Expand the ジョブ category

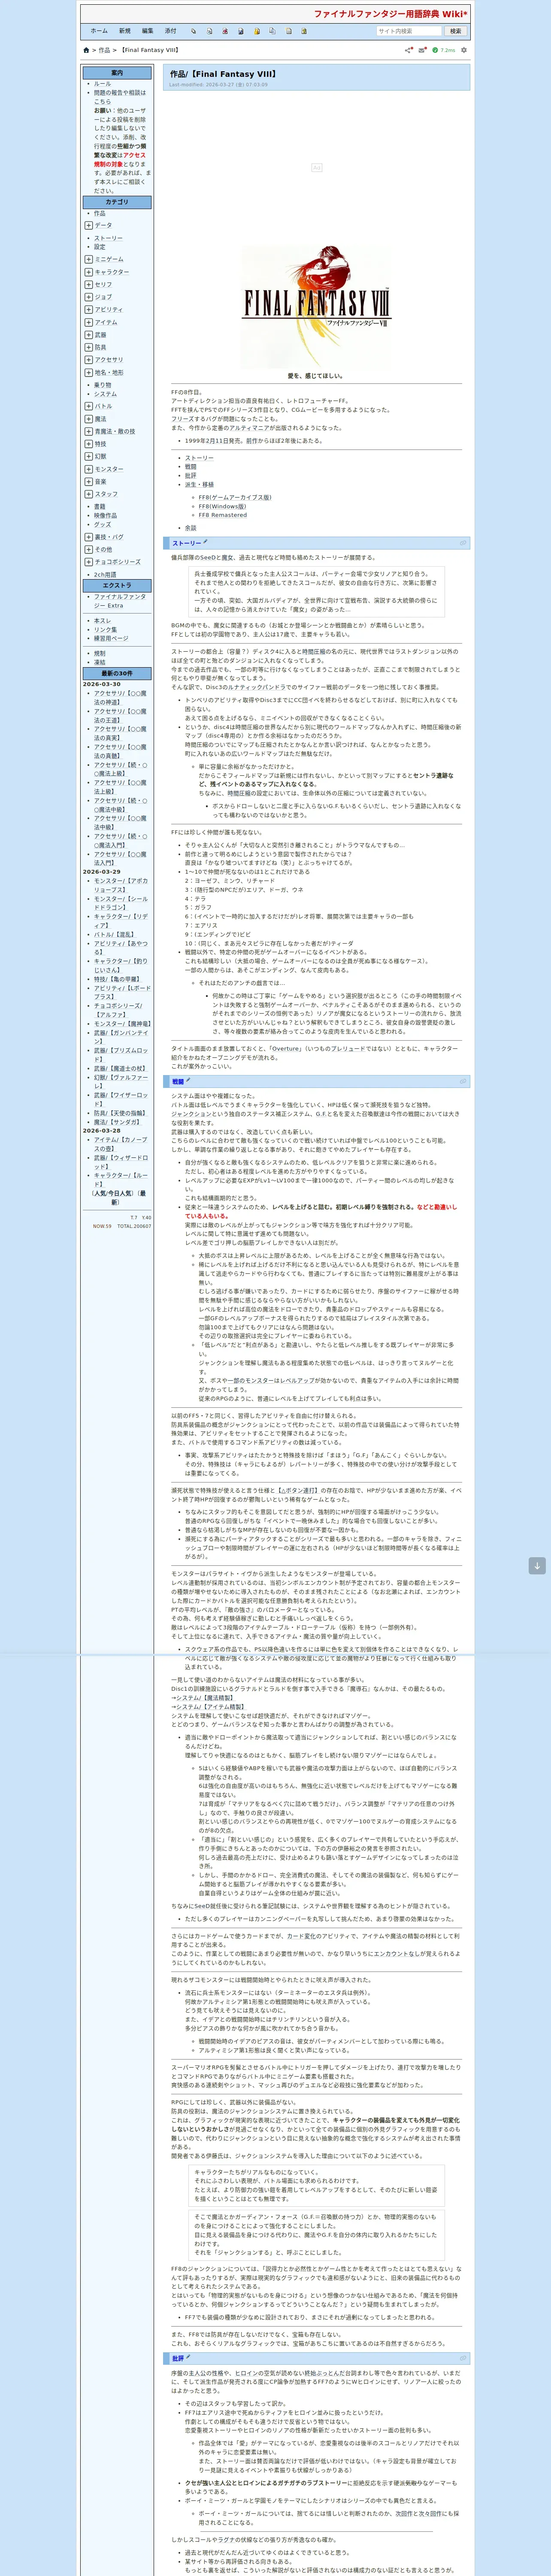point(88,297)
